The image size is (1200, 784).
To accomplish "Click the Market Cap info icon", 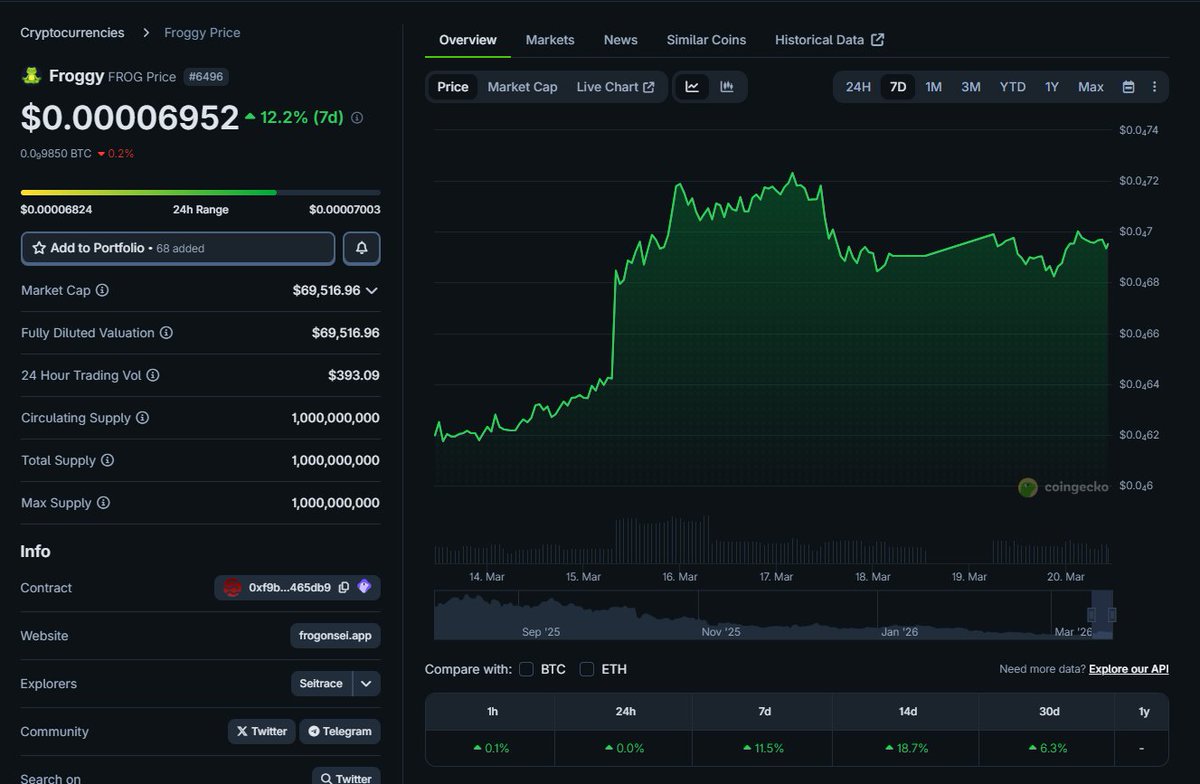I will tap(102, 290).
